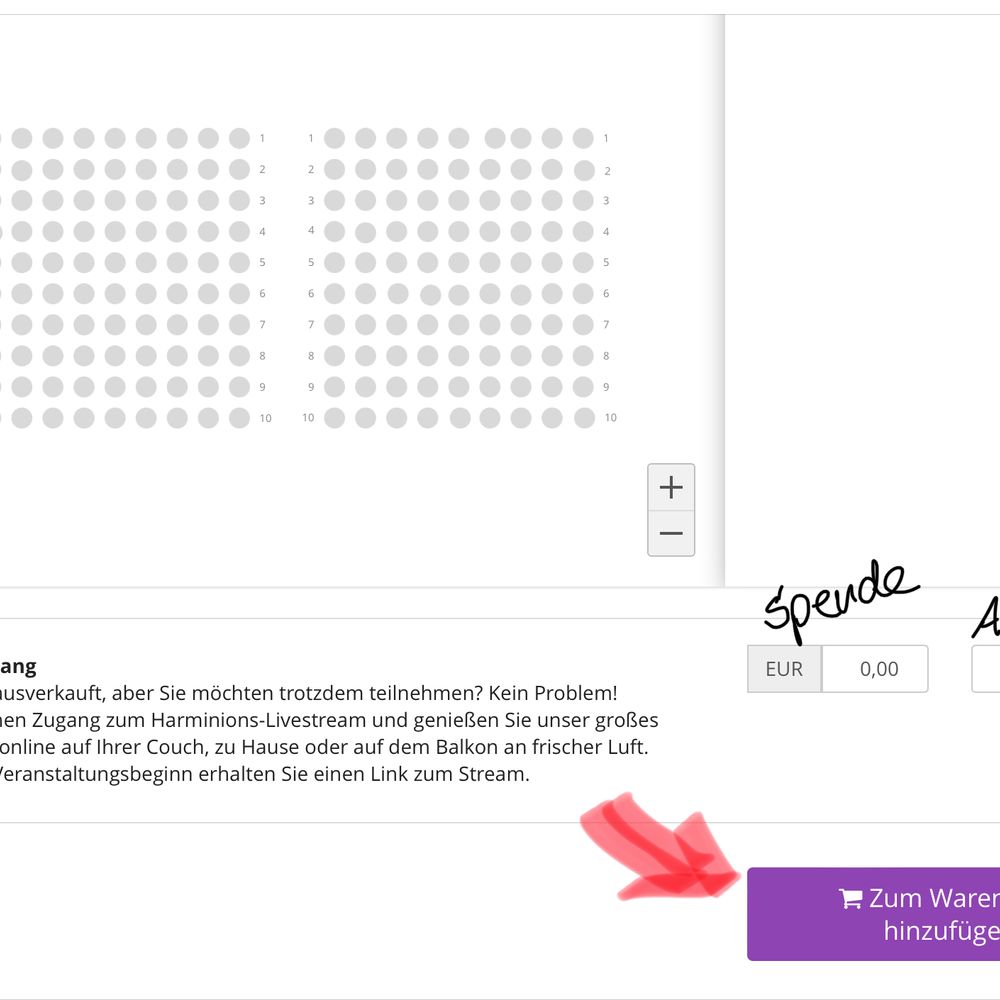Select first seat in right block row 5
The image size is (1000, 1000).
pos(334,262)
